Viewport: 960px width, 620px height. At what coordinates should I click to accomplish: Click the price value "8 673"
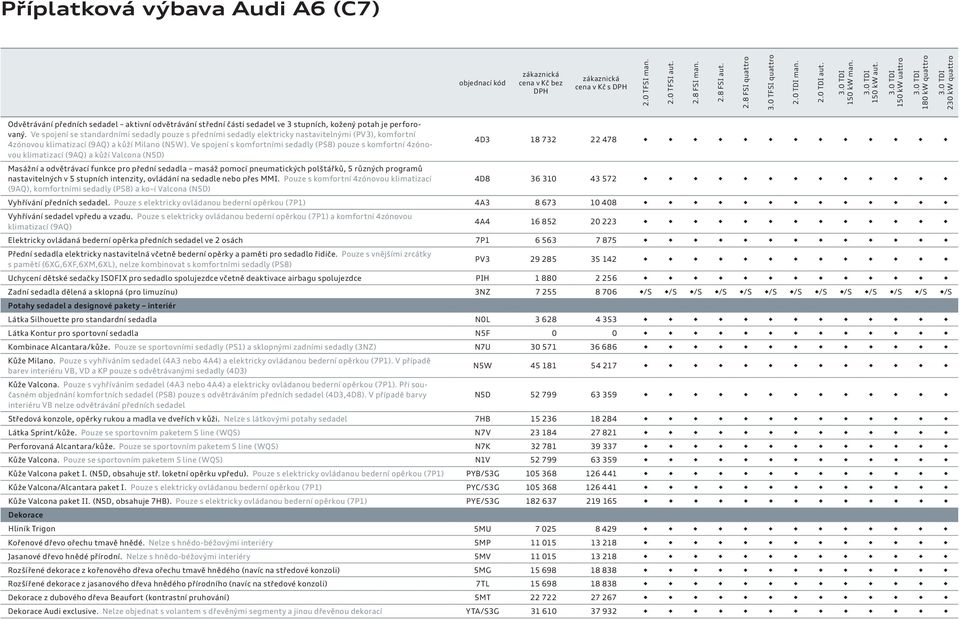546,203
